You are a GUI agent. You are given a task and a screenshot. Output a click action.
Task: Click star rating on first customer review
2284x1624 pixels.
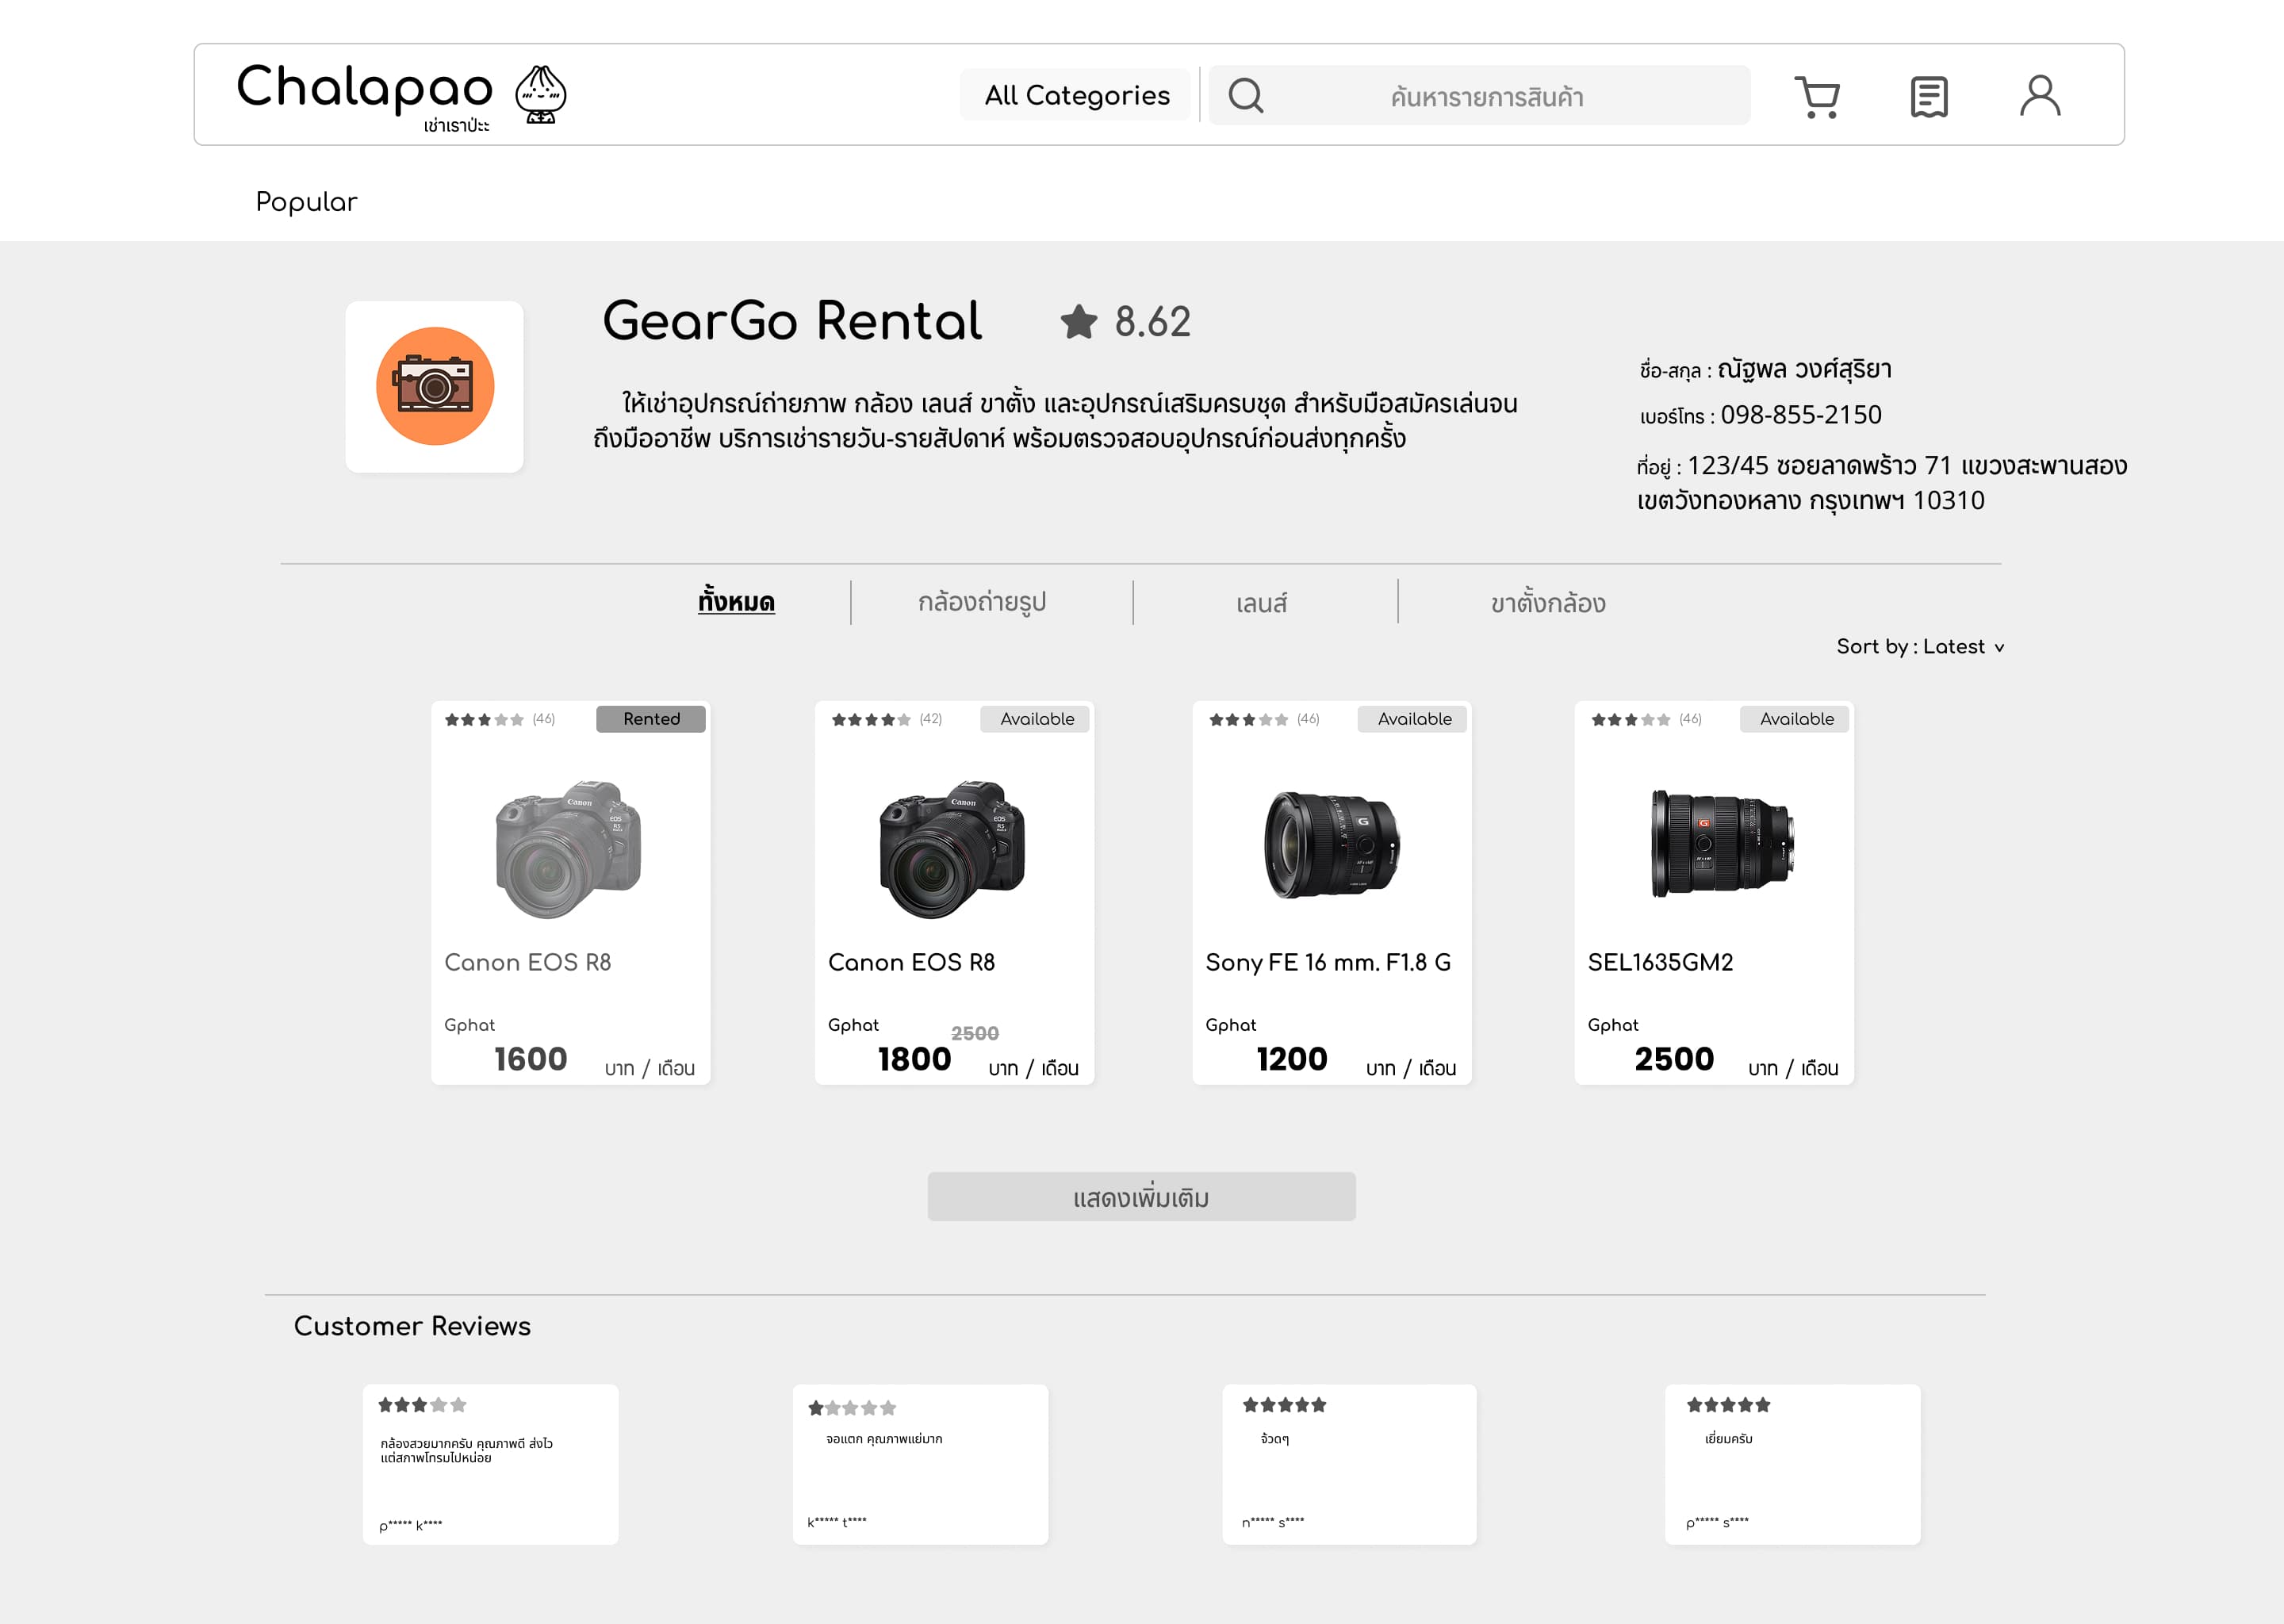pyautogui.click(x=422, y=1405)
